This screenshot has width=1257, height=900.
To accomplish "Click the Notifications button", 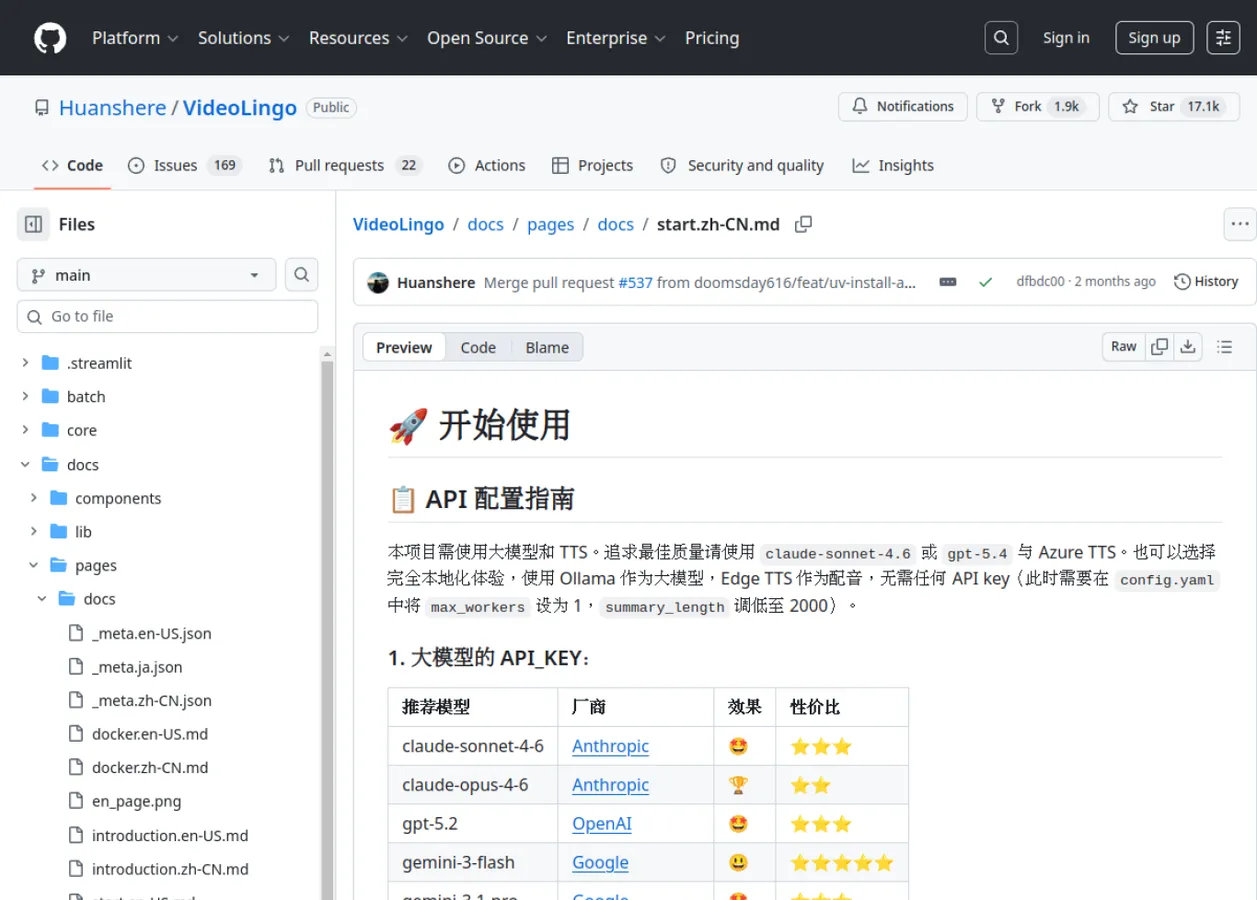I will coord(903,107).
